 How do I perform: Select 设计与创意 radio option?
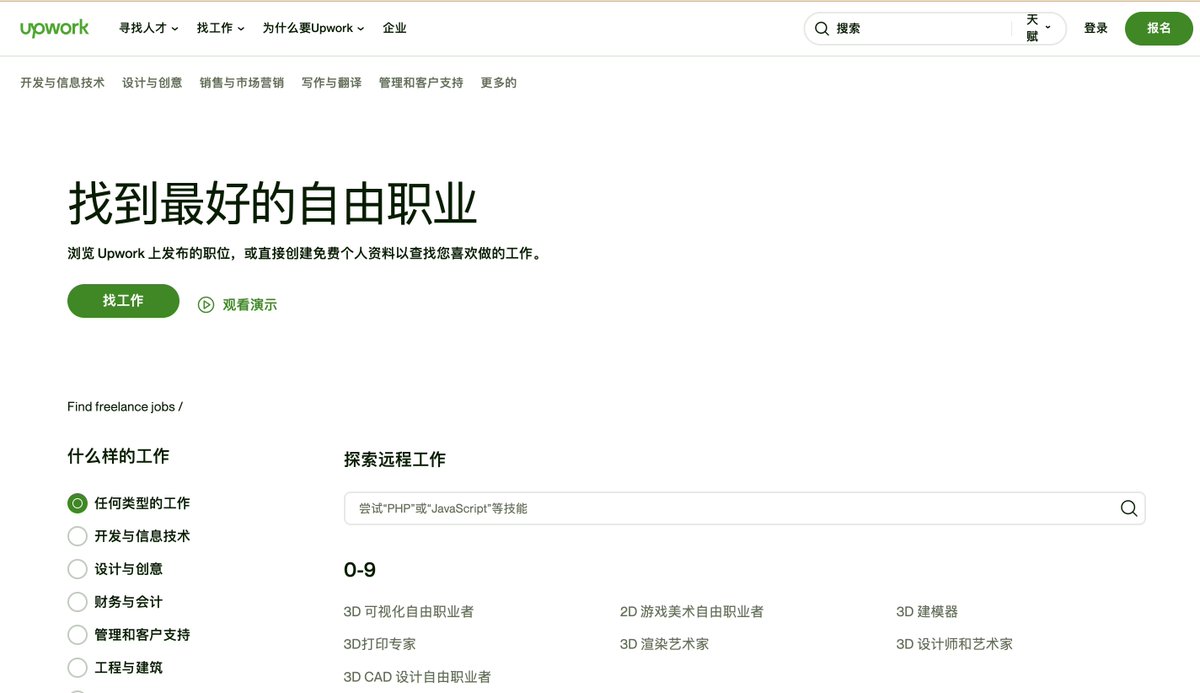coord(77,569)
